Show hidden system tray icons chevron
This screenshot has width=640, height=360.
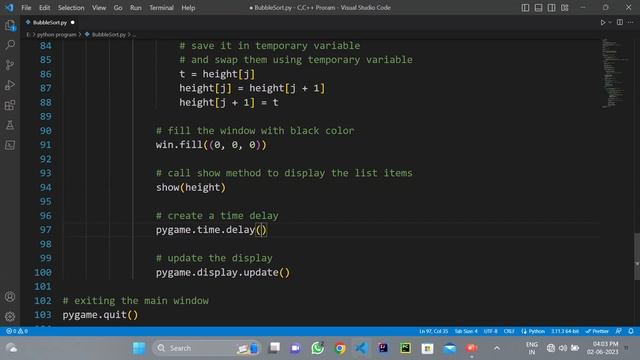(x=497, y=348)
